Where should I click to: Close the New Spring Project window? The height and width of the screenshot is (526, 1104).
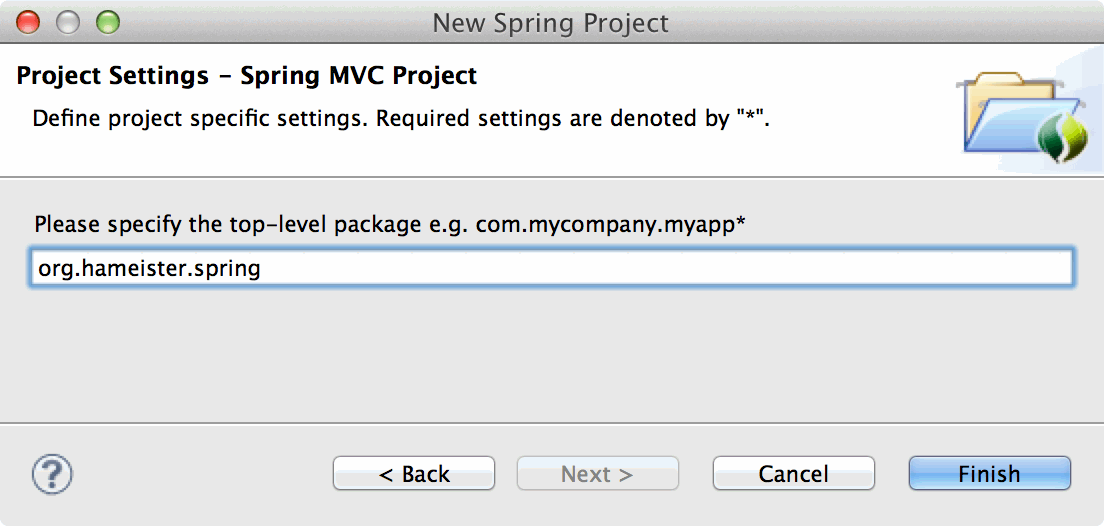tap(29, 21)
